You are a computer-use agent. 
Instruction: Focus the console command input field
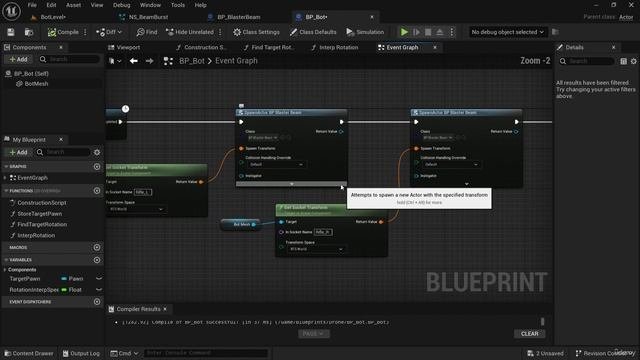pos(206,353)
